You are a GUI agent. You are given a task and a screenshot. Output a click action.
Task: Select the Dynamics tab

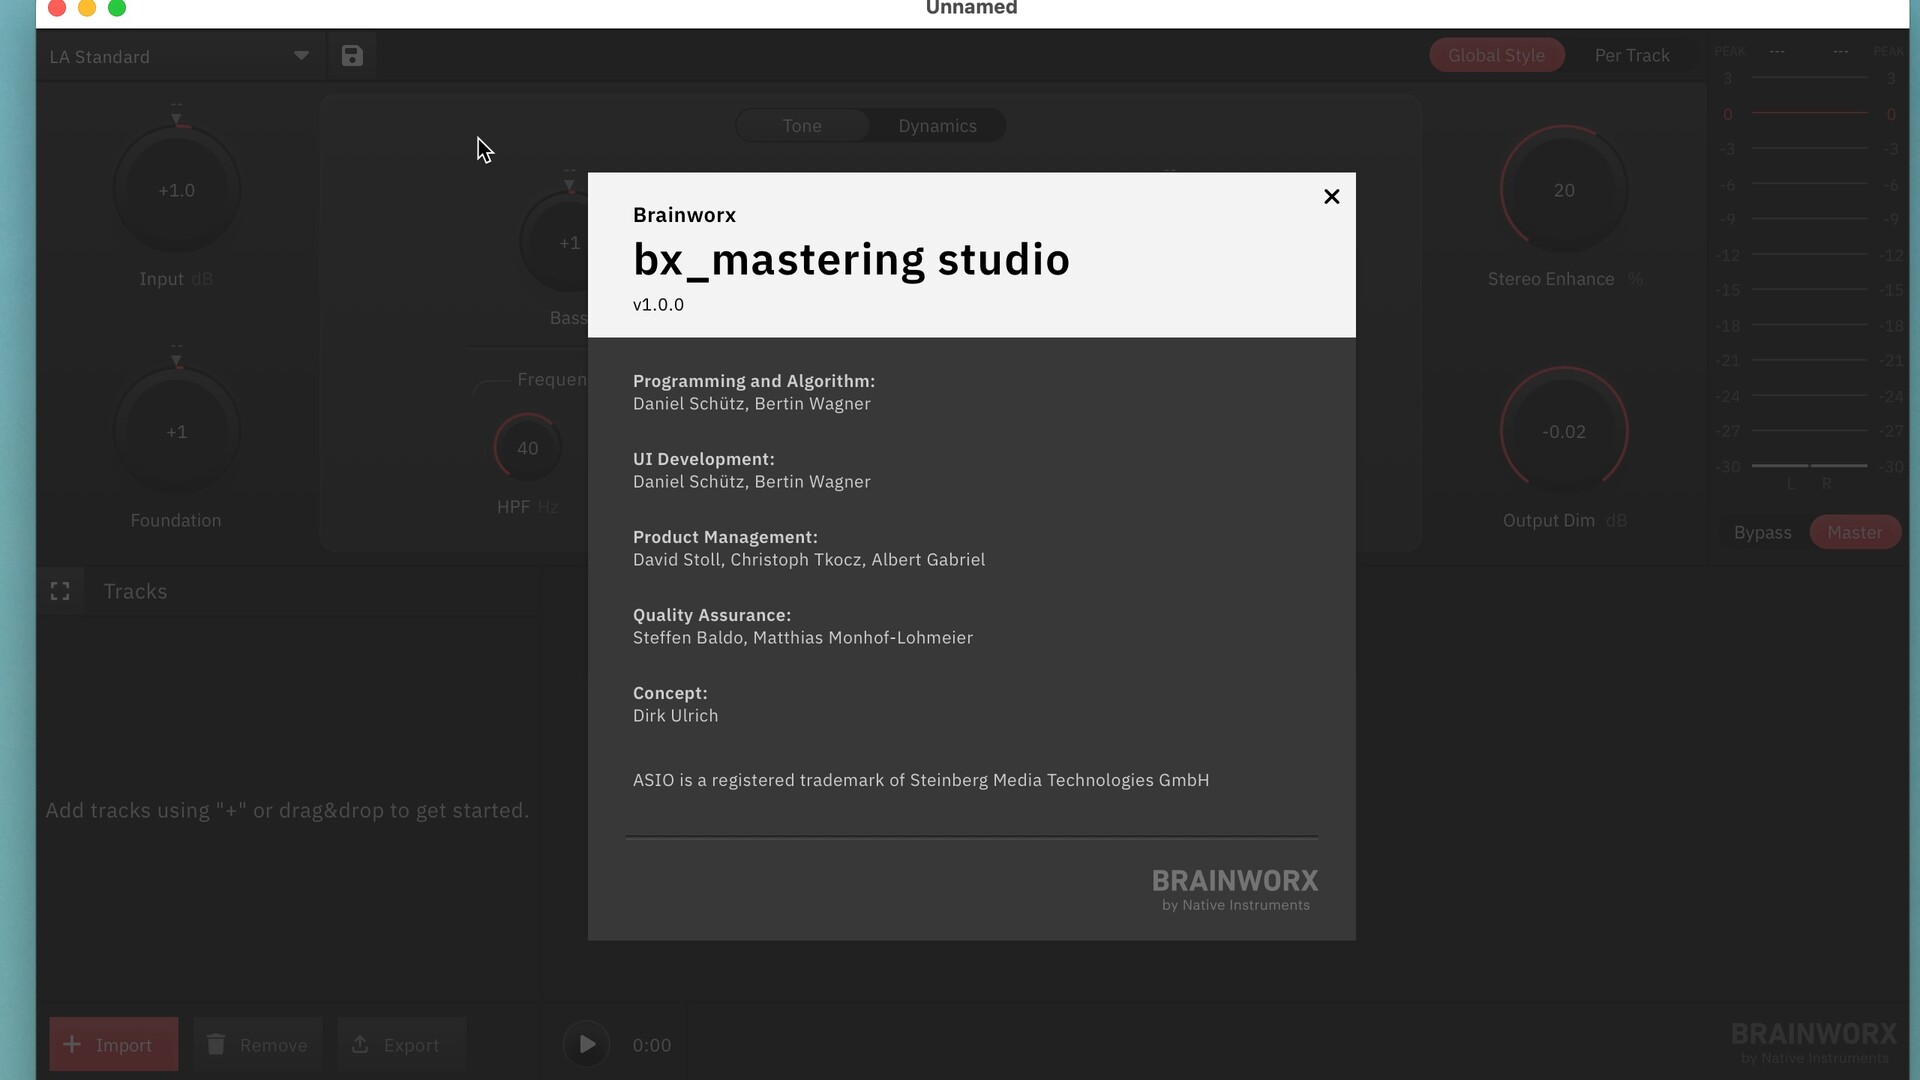(937, 126)
